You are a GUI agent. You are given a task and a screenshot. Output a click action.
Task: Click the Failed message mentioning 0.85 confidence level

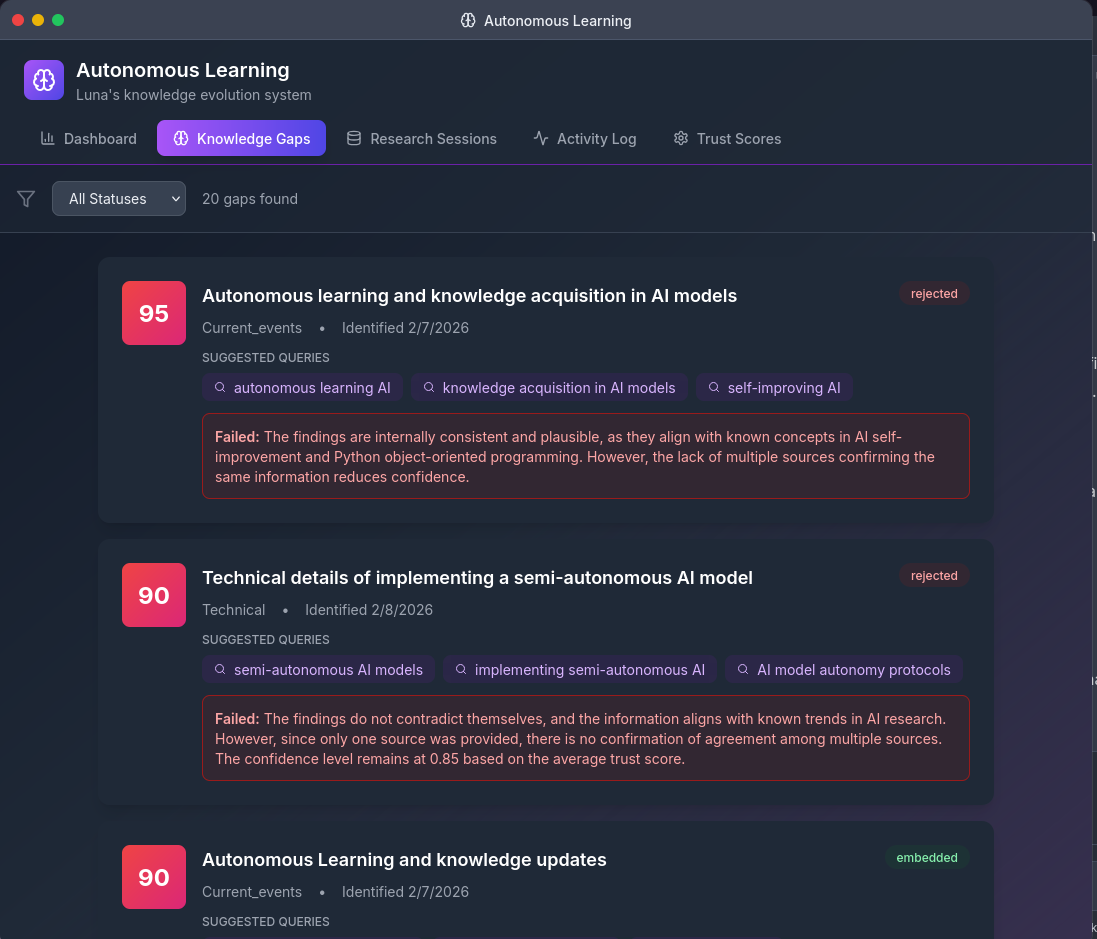pyautogui.click(x=586, y=738)
